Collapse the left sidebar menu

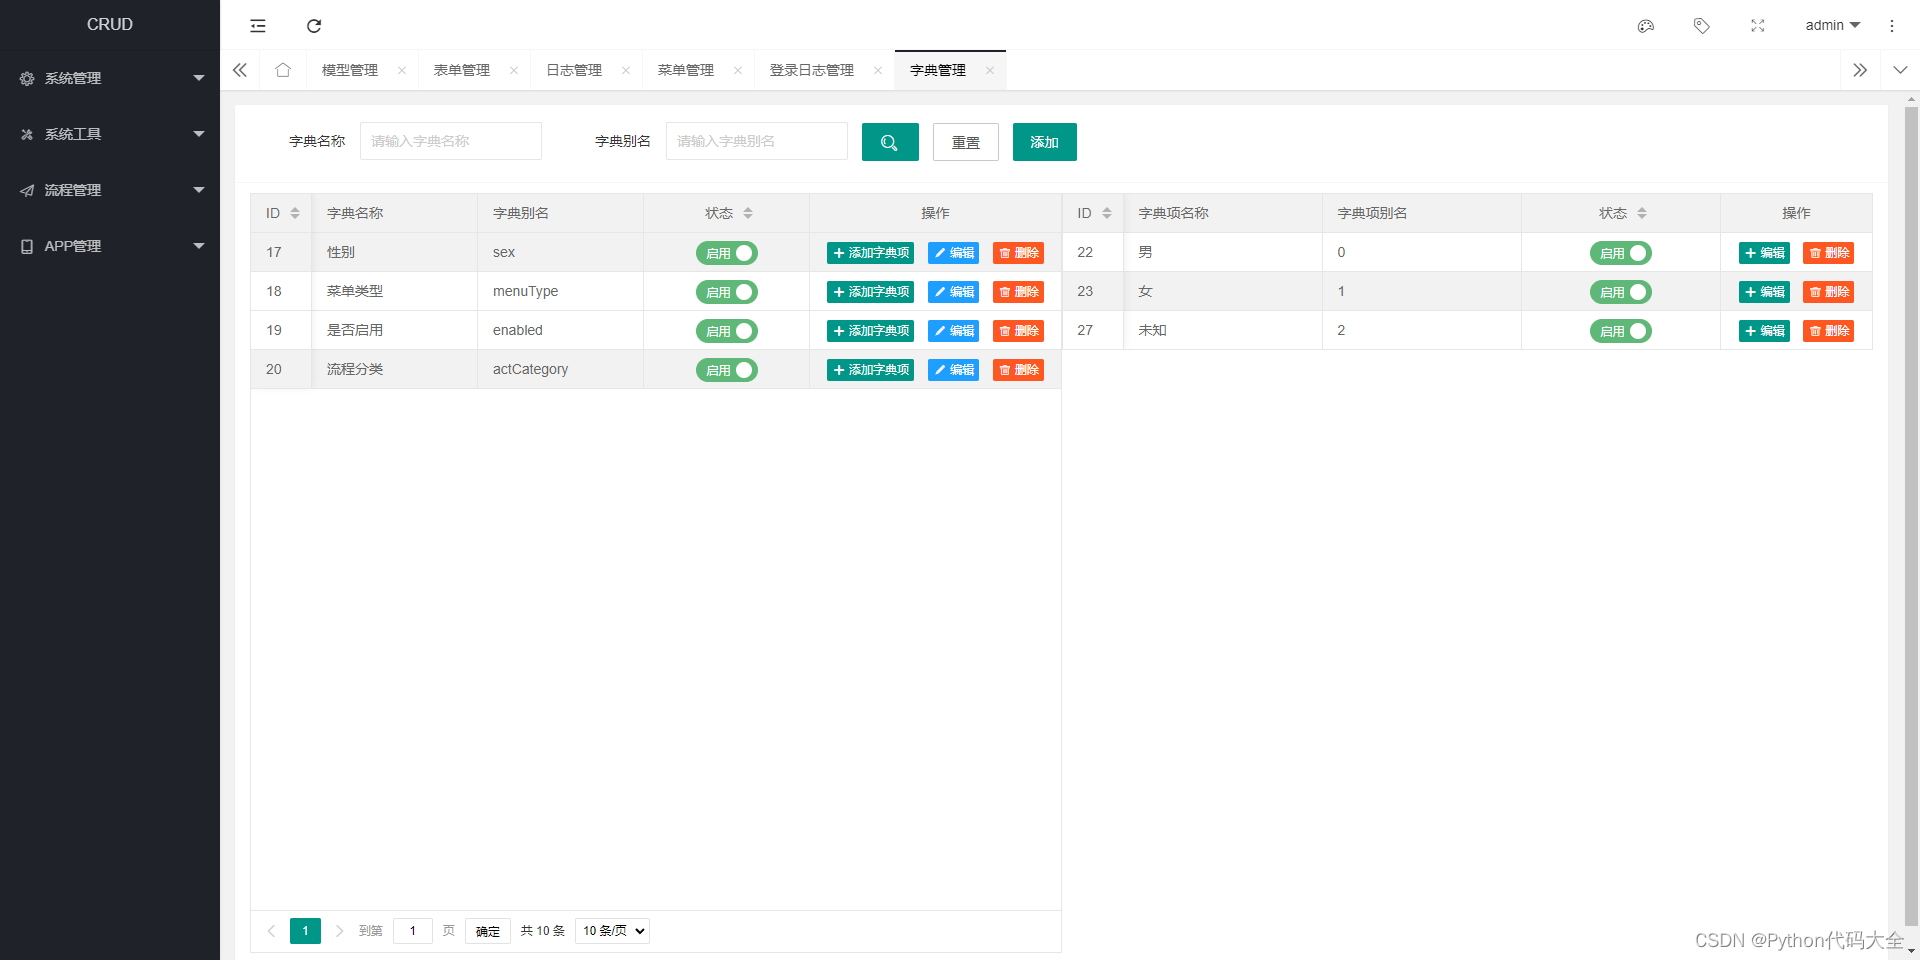[x=257, y=25]
